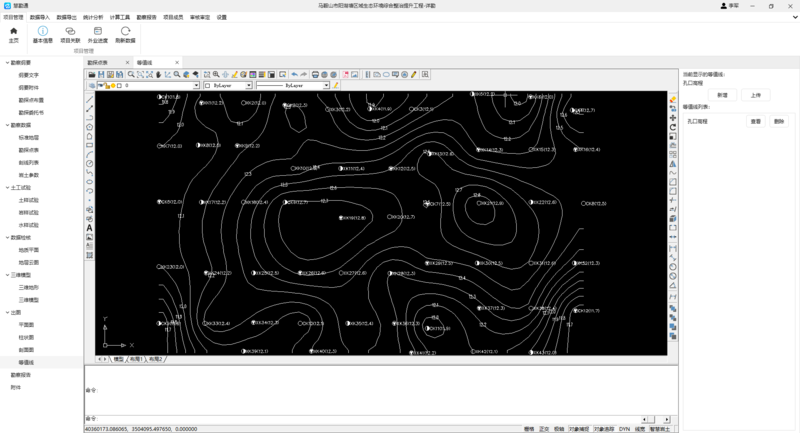
Task: Select the pan hand tool
Action: point(159,74)
